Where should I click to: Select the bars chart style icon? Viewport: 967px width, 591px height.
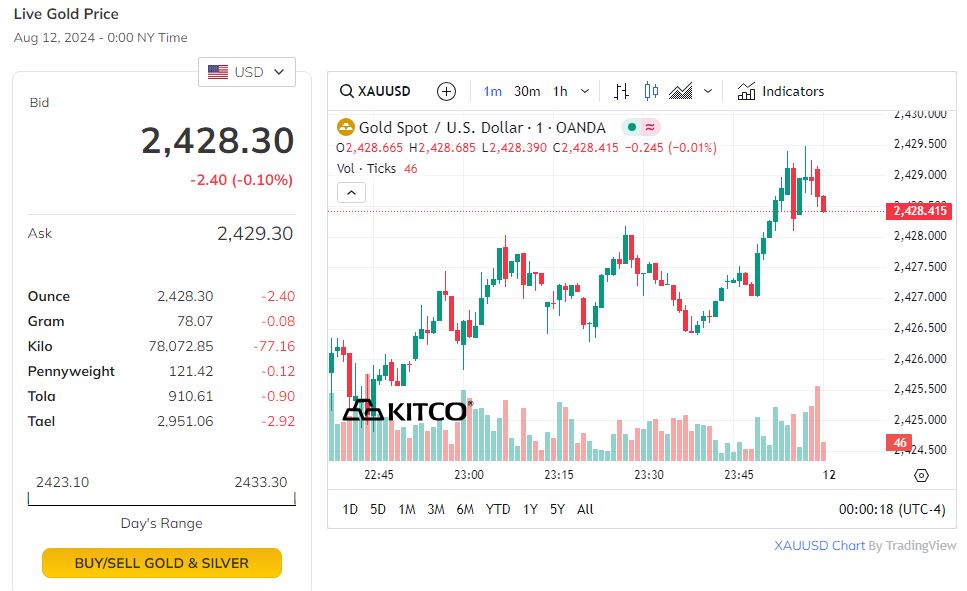[x=621, y=91]
